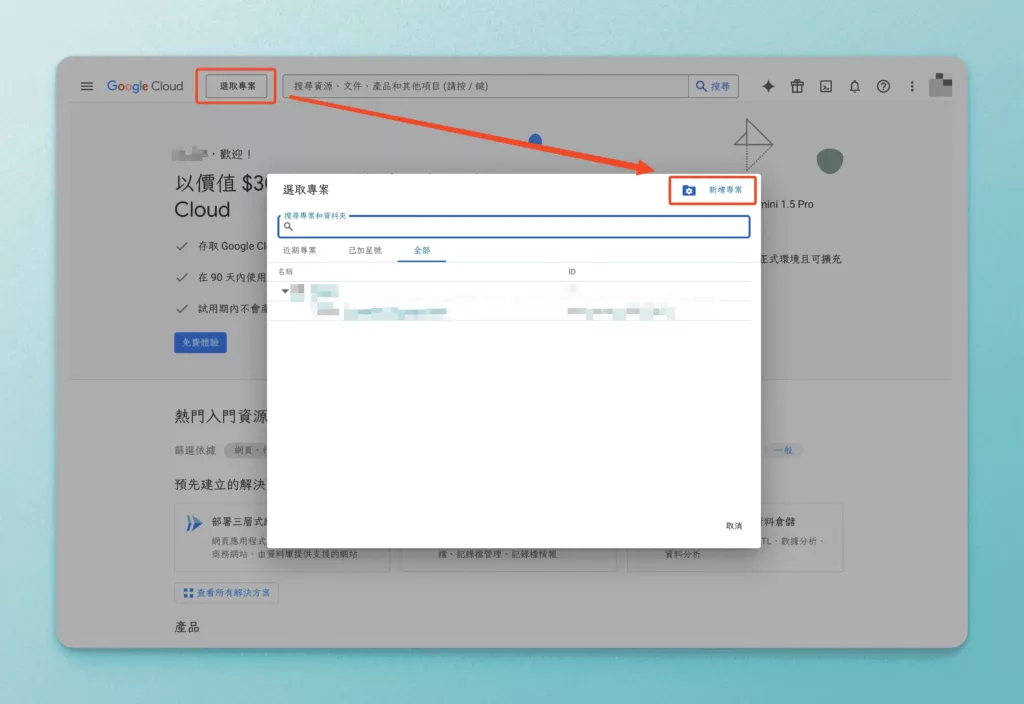Focus the top resource search field
The image size is (1024, 704).
pos(485,86)
